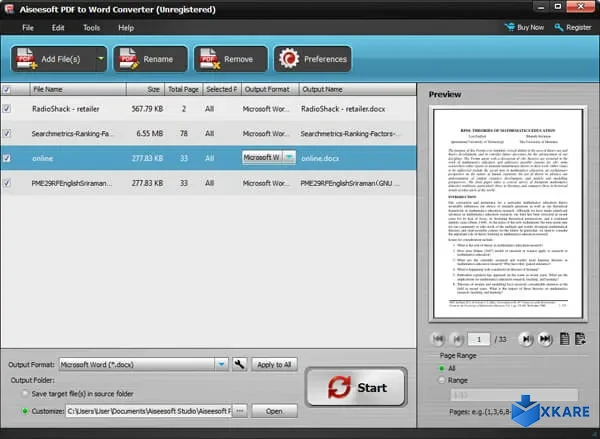The image size is (600, 439).
Task: Click the Output Name column header
Action: (x=357, y=89)
